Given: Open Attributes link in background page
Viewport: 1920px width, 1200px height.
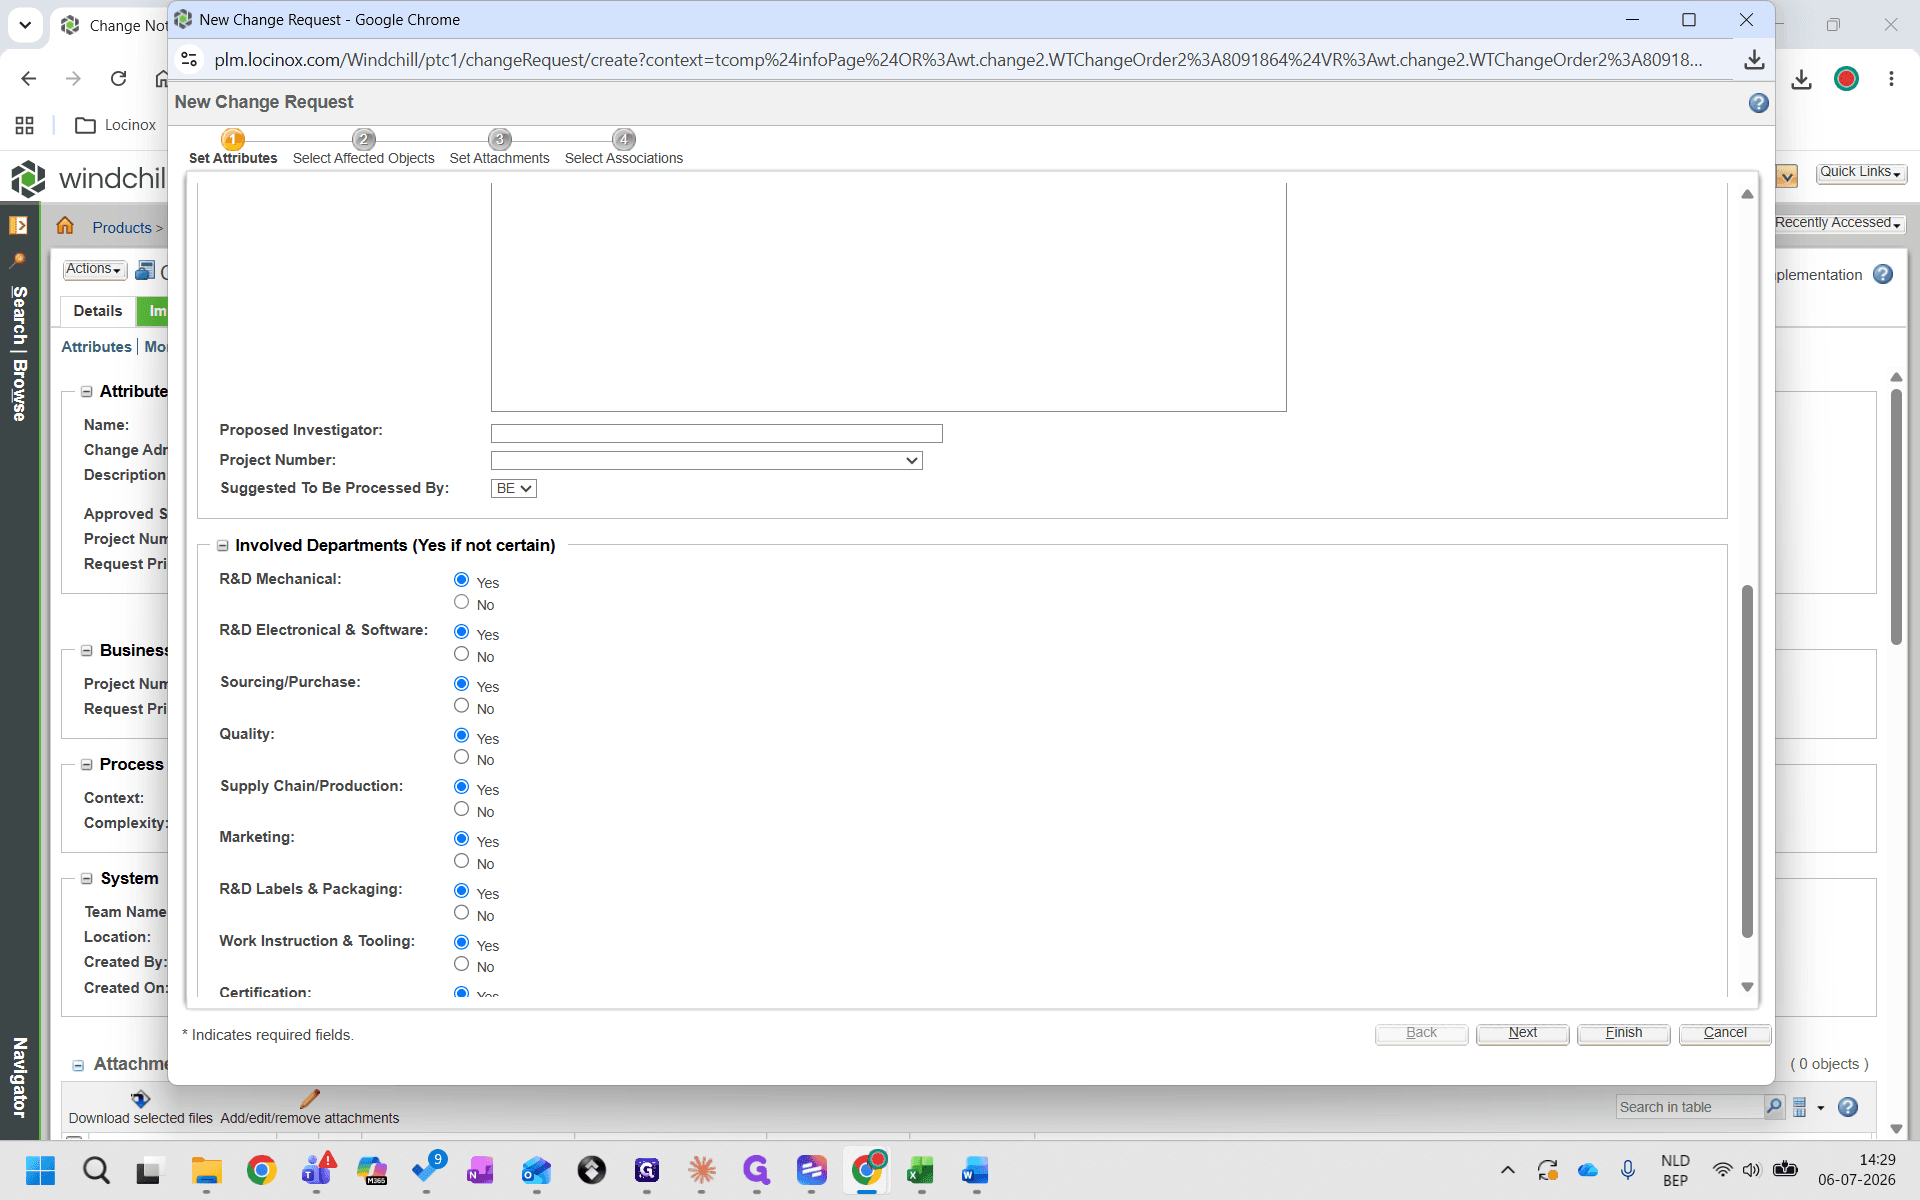Looking at the screenshot, I should click(96, 347).
